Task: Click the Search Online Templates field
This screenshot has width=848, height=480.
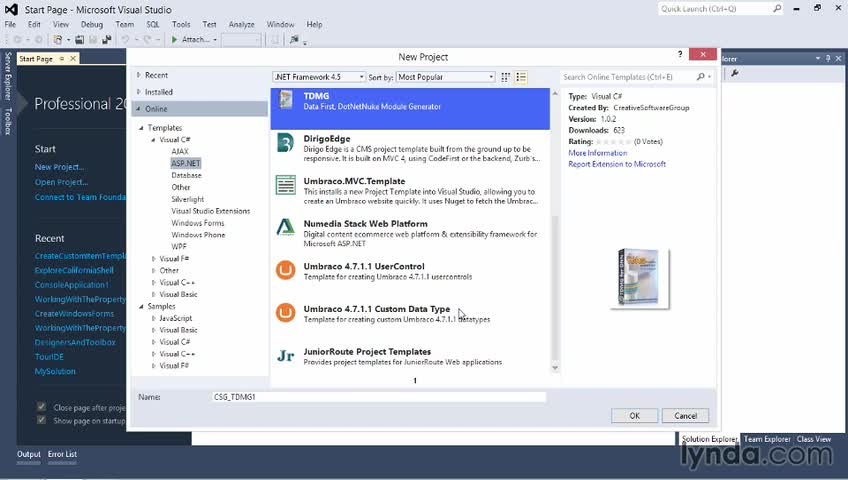Action: click(628, 77)
